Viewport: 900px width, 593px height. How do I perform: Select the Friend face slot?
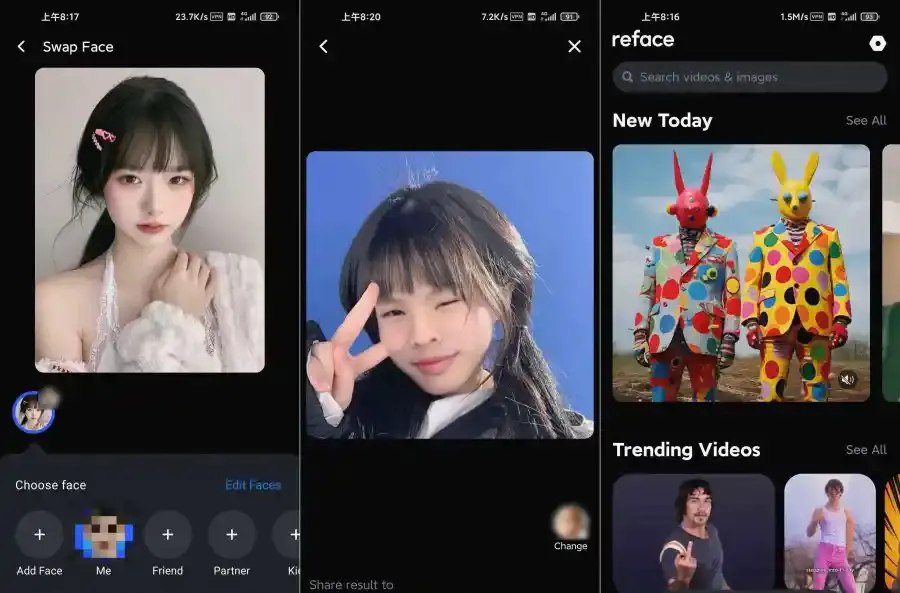(167, 535)
